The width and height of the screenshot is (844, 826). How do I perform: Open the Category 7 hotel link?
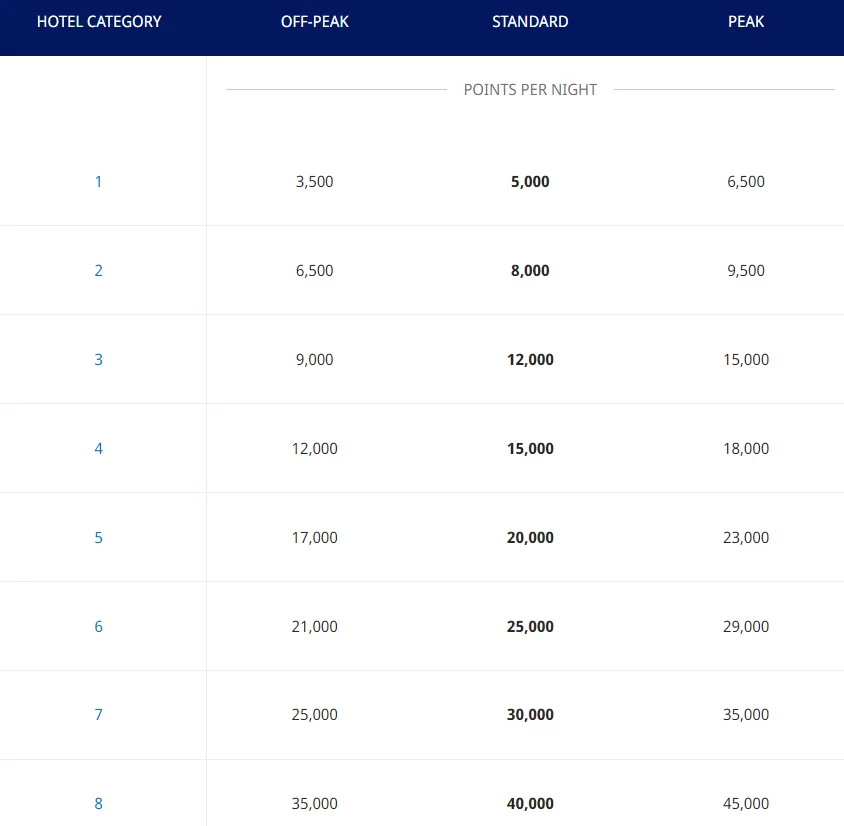pyautogui.click(x=98, y=714)
